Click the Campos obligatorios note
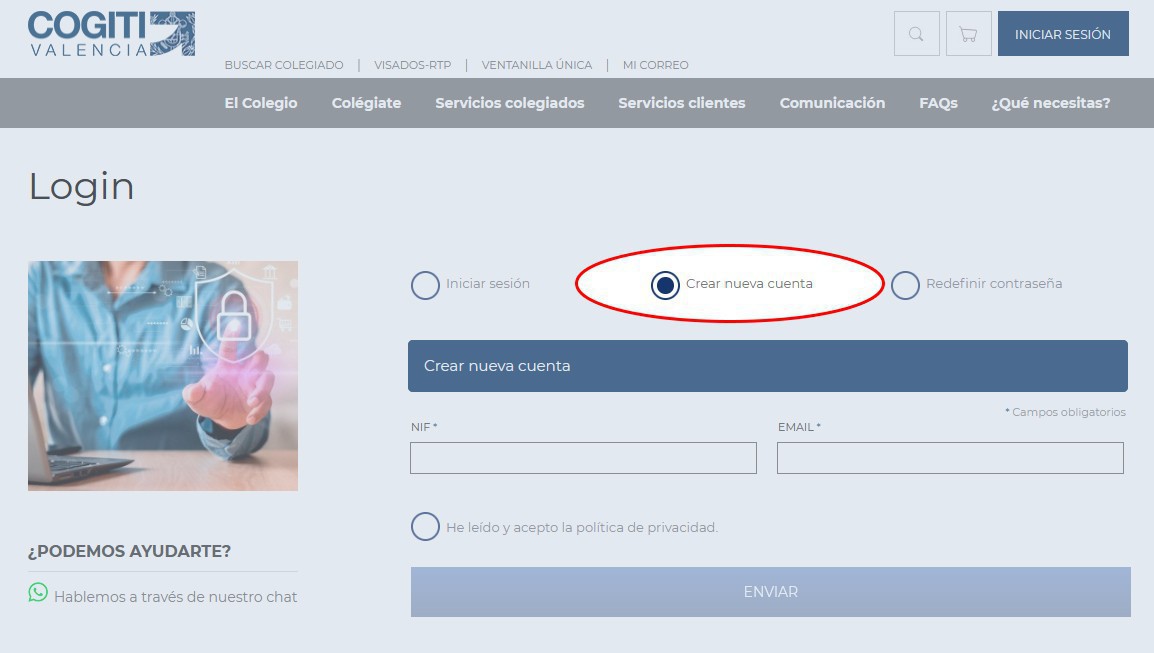Image resolution: width=1154 pixels, height=653 pixels. (x=1065, y=412)
